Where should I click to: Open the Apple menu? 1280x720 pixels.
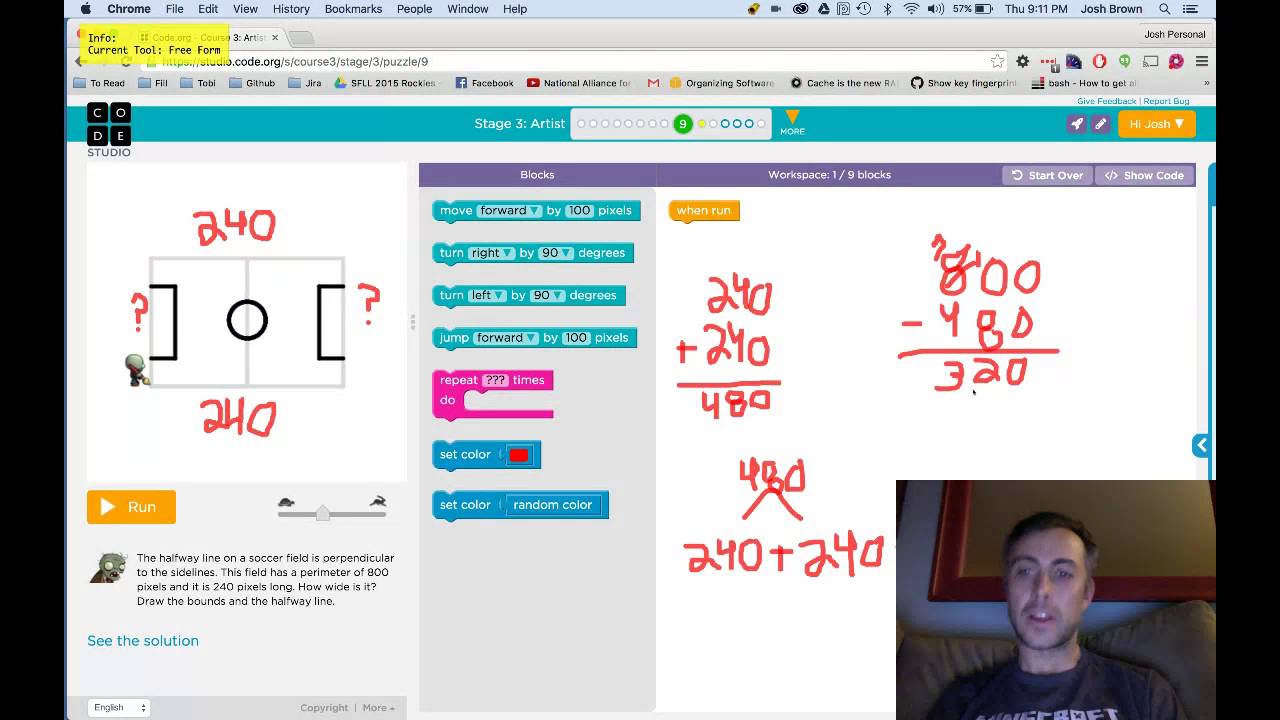[85, 9]
